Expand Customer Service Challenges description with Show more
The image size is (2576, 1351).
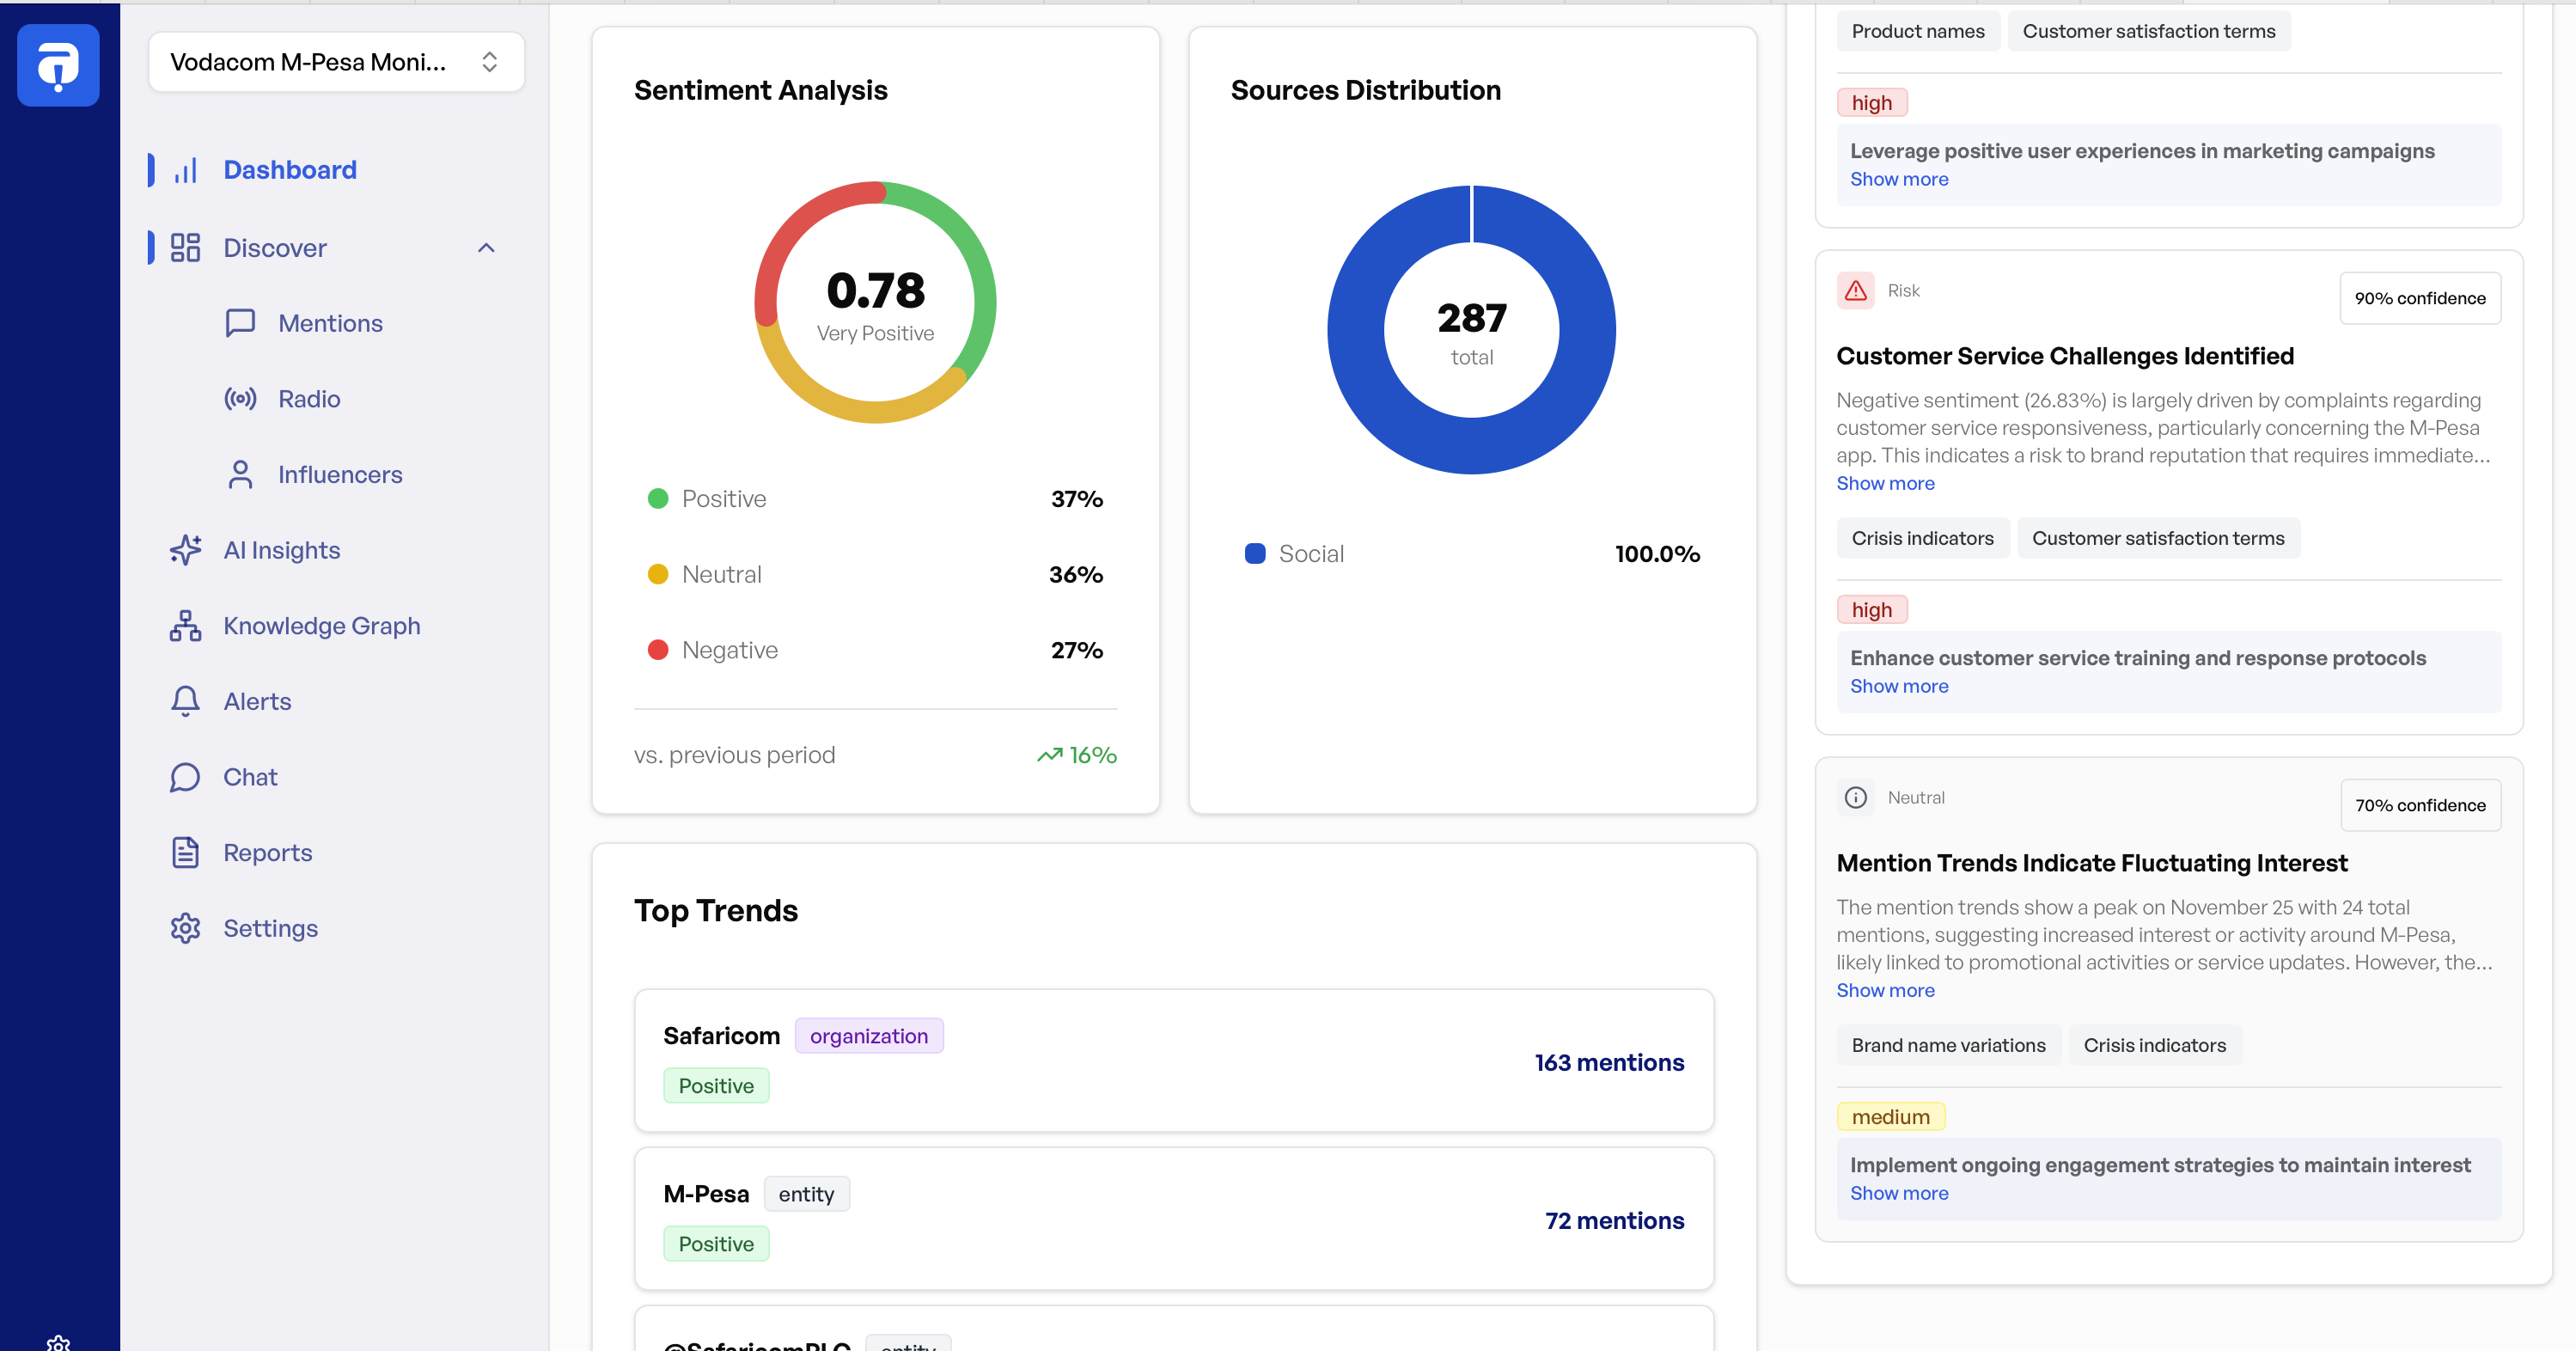[x=1885, y=483]
